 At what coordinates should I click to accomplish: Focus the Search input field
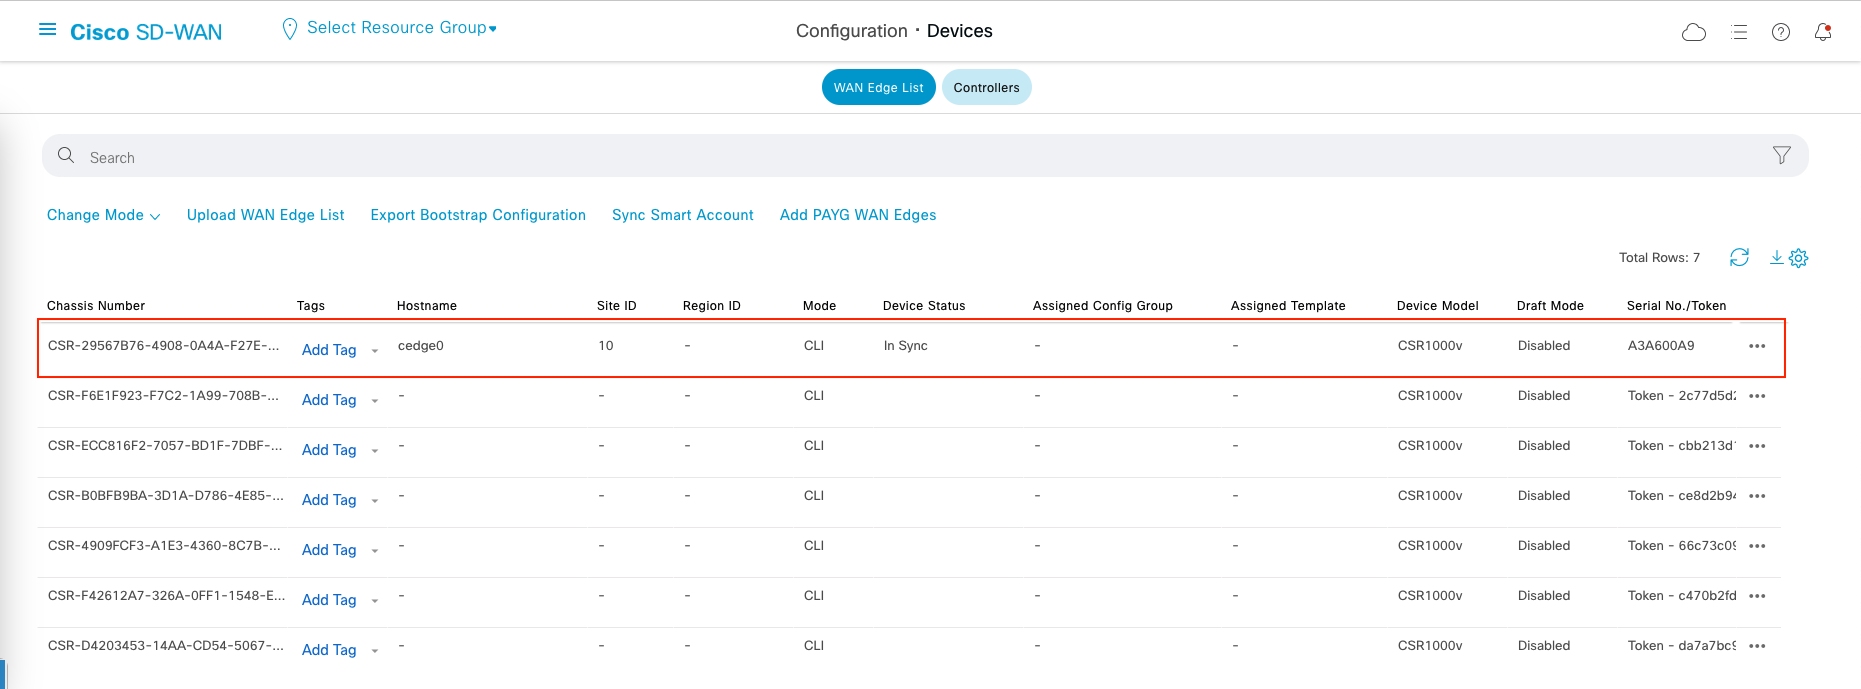(900, 157)
